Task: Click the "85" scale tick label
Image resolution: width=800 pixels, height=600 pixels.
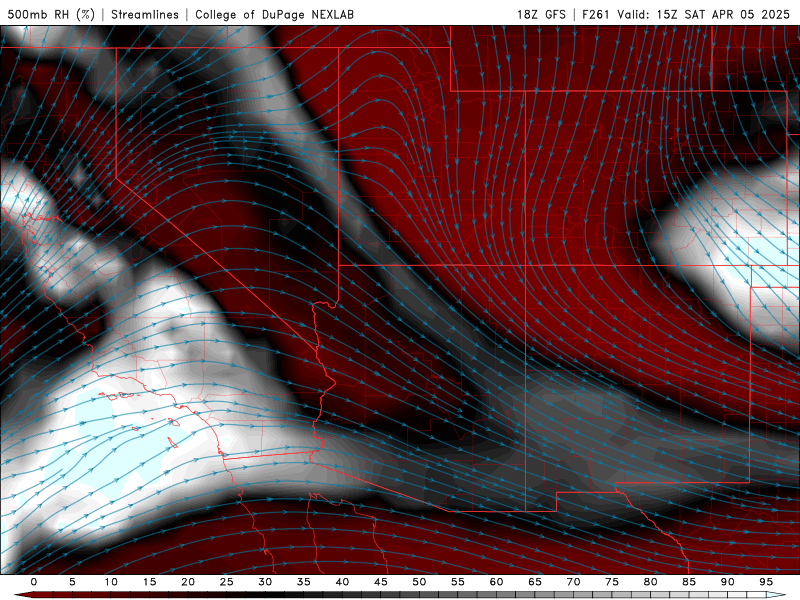Action: 689,582
